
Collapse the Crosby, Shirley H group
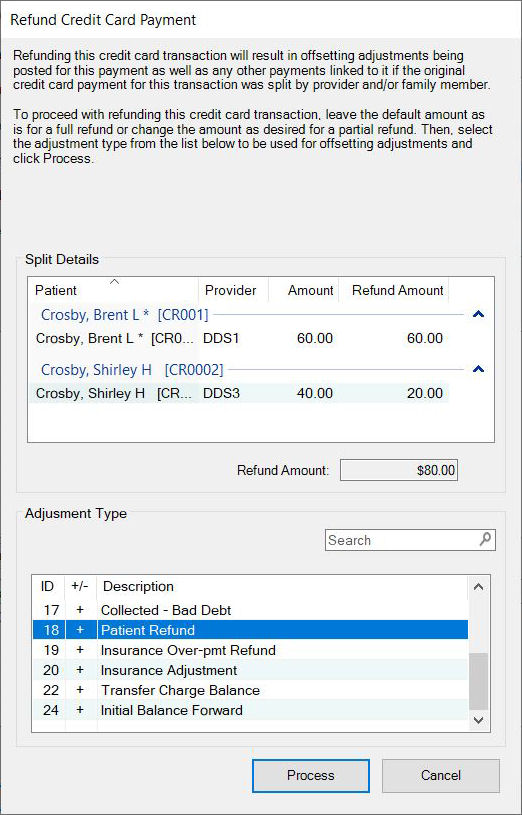tap(478, 369)
